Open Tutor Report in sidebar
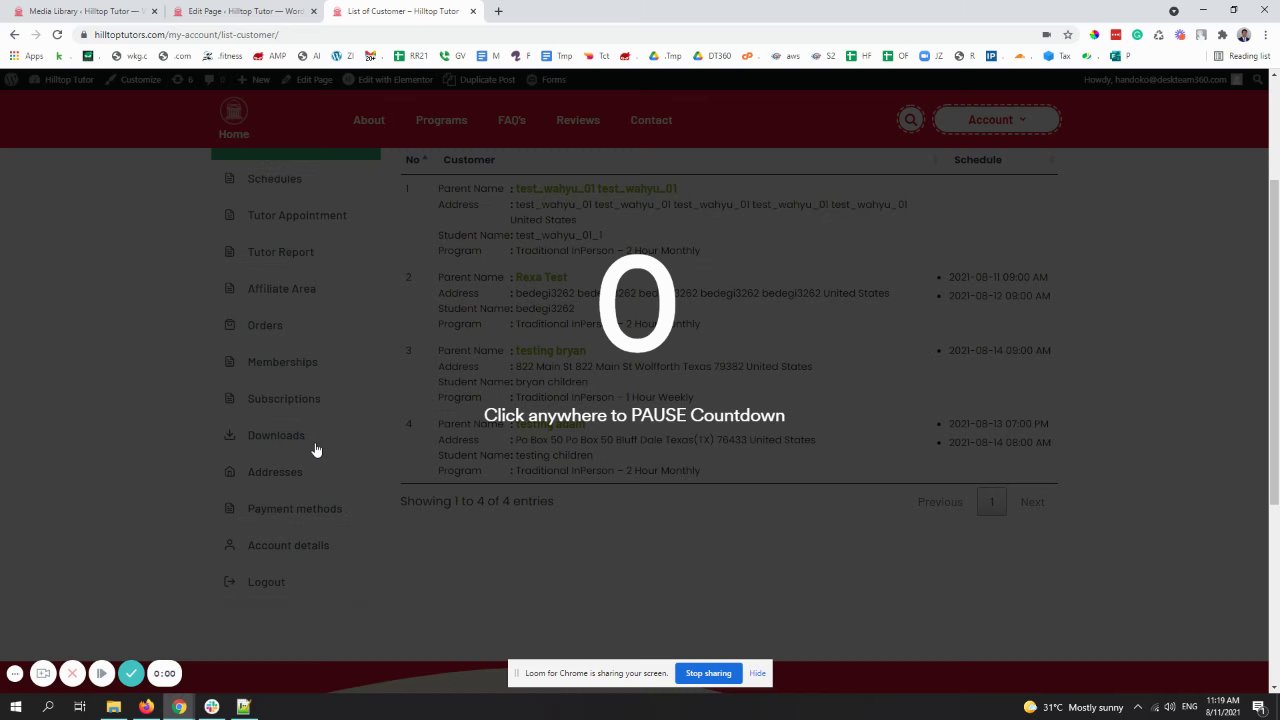This screenshot has height=720, width=1280. tap(280, 252)
